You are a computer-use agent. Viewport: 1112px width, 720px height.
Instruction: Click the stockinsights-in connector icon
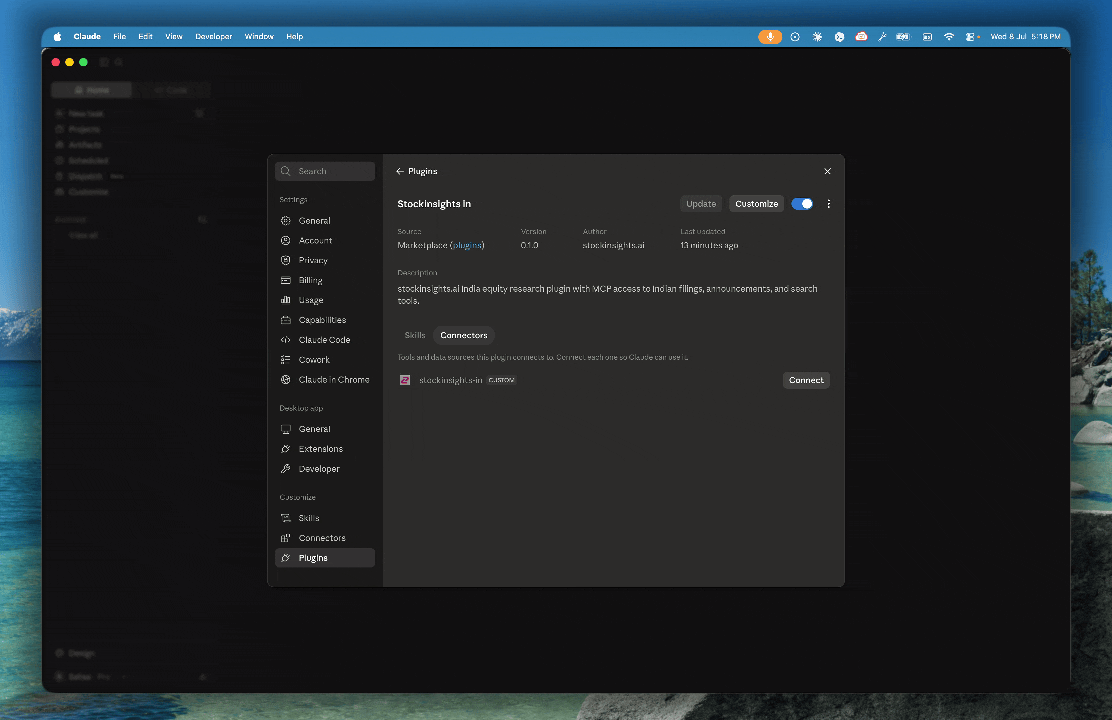[405, 380]
